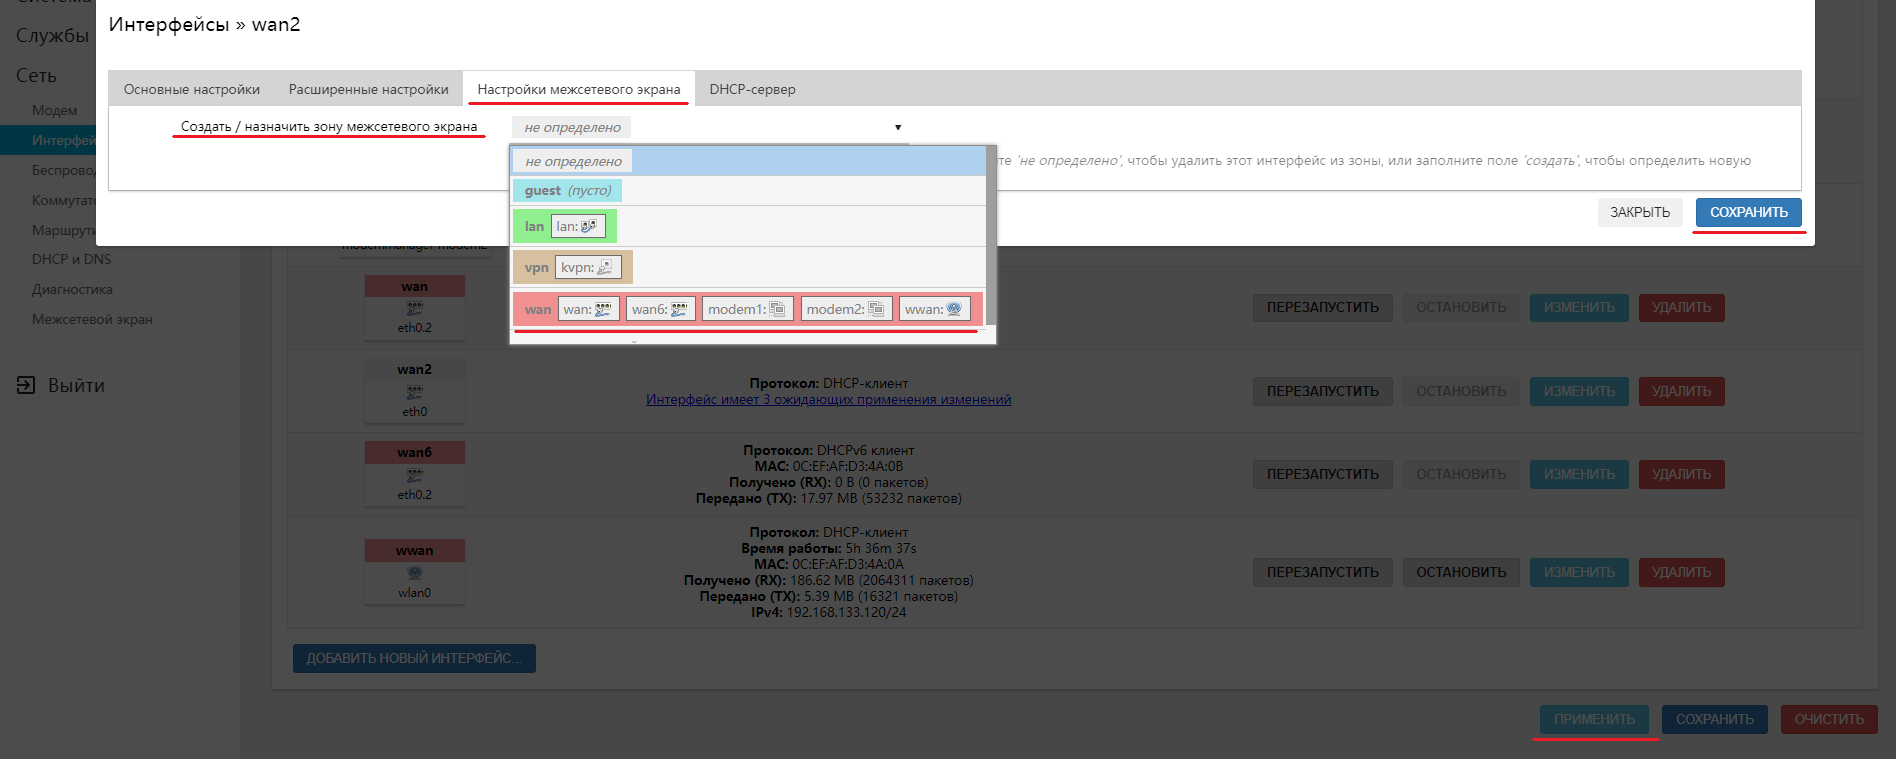Open Сеть sidebar menu
The height and width of the screenshot is (759, 1896).
pyautogui.click(x=36, y=75)
